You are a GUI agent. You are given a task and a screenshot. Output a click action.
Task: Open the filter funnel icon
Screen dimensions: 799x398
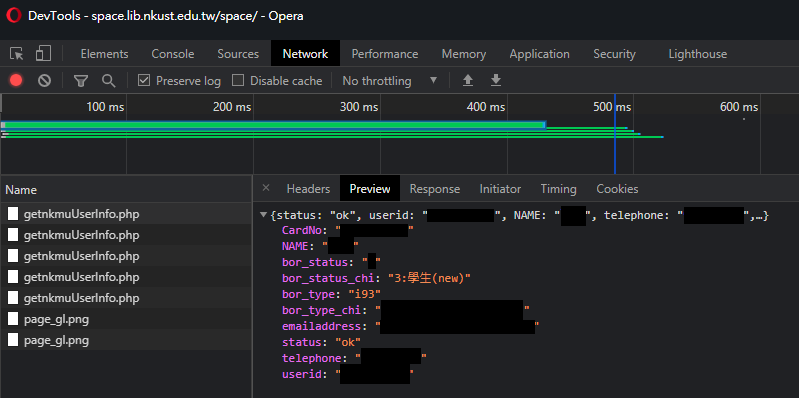point(81,81)
